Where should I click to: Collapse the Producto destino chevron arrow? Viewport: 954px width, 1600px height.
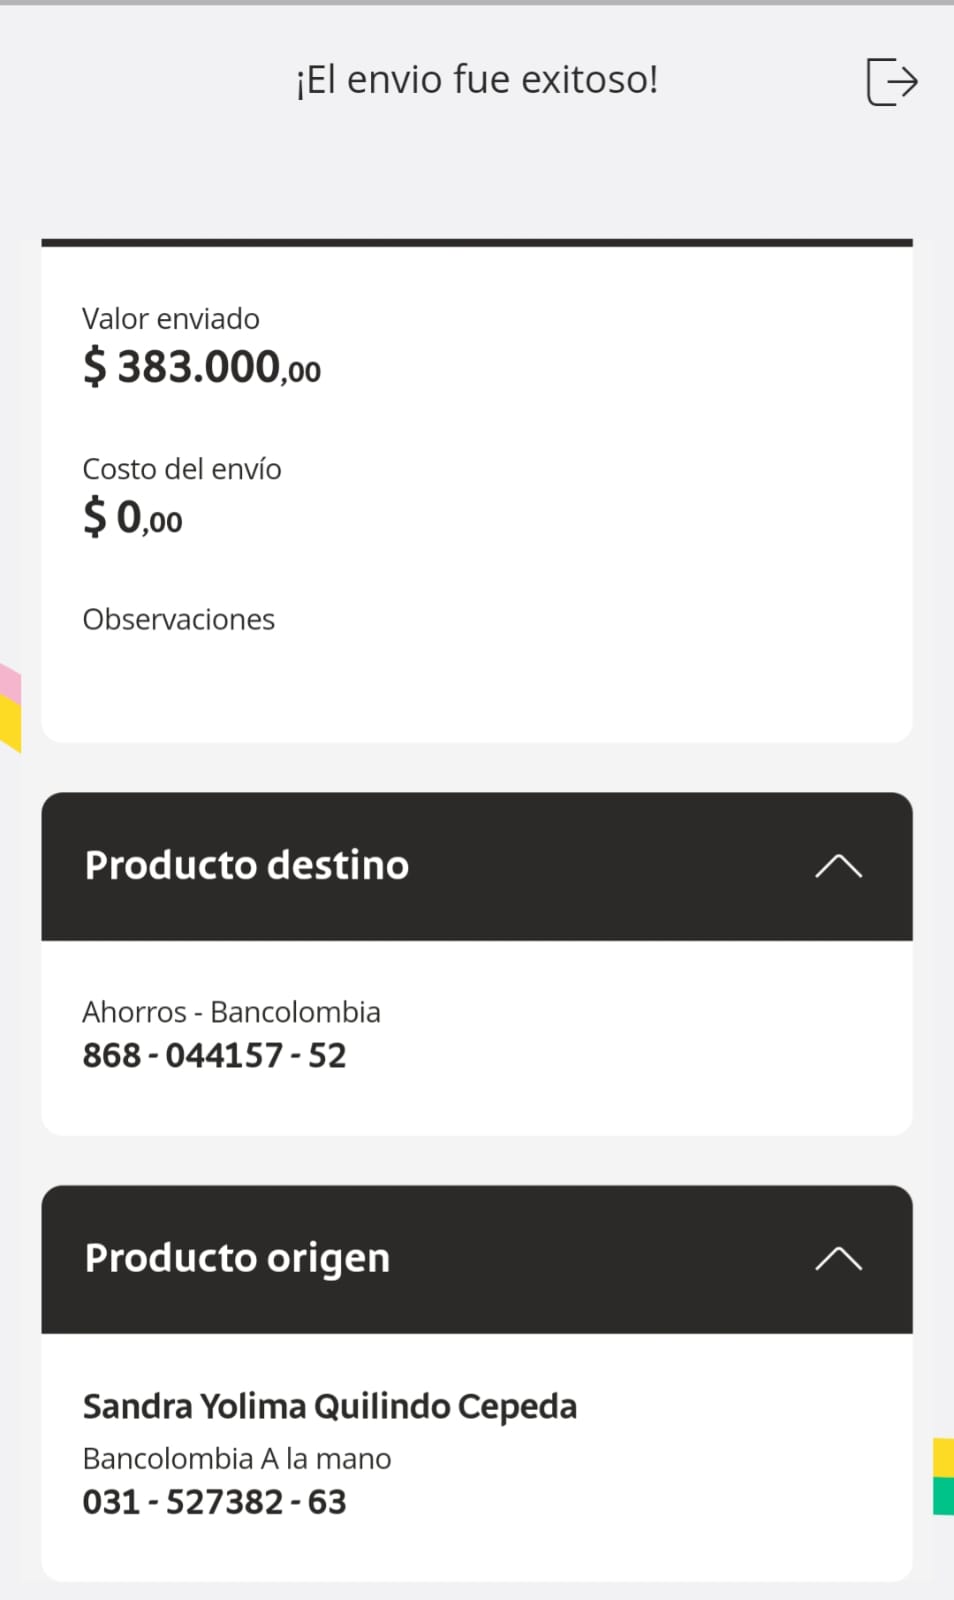click(x=838, y=866)
